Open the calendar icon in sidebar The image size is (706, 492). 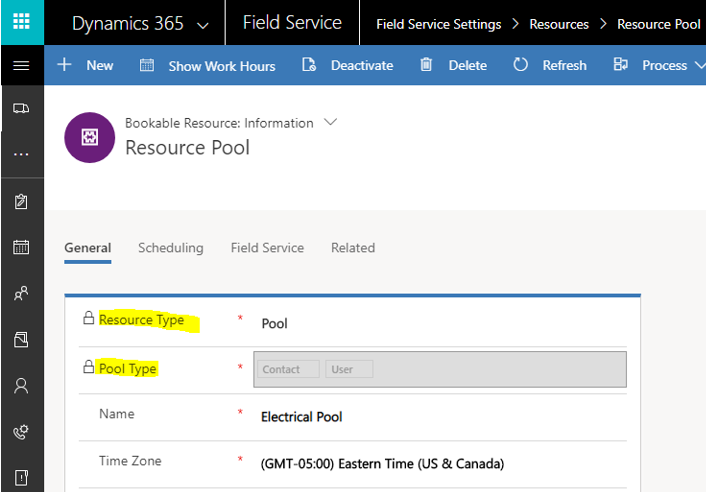tap(21, 247)
